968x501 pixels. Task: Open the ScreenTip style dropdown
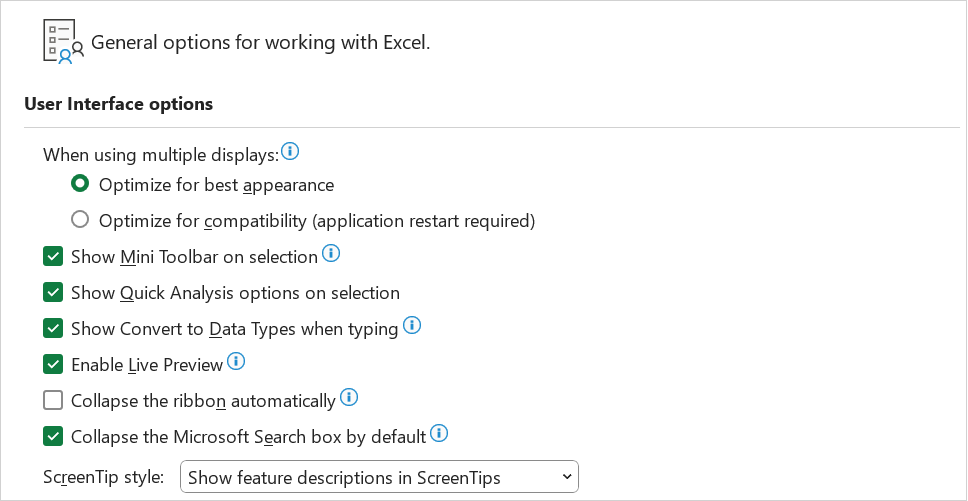click(379, 476)
